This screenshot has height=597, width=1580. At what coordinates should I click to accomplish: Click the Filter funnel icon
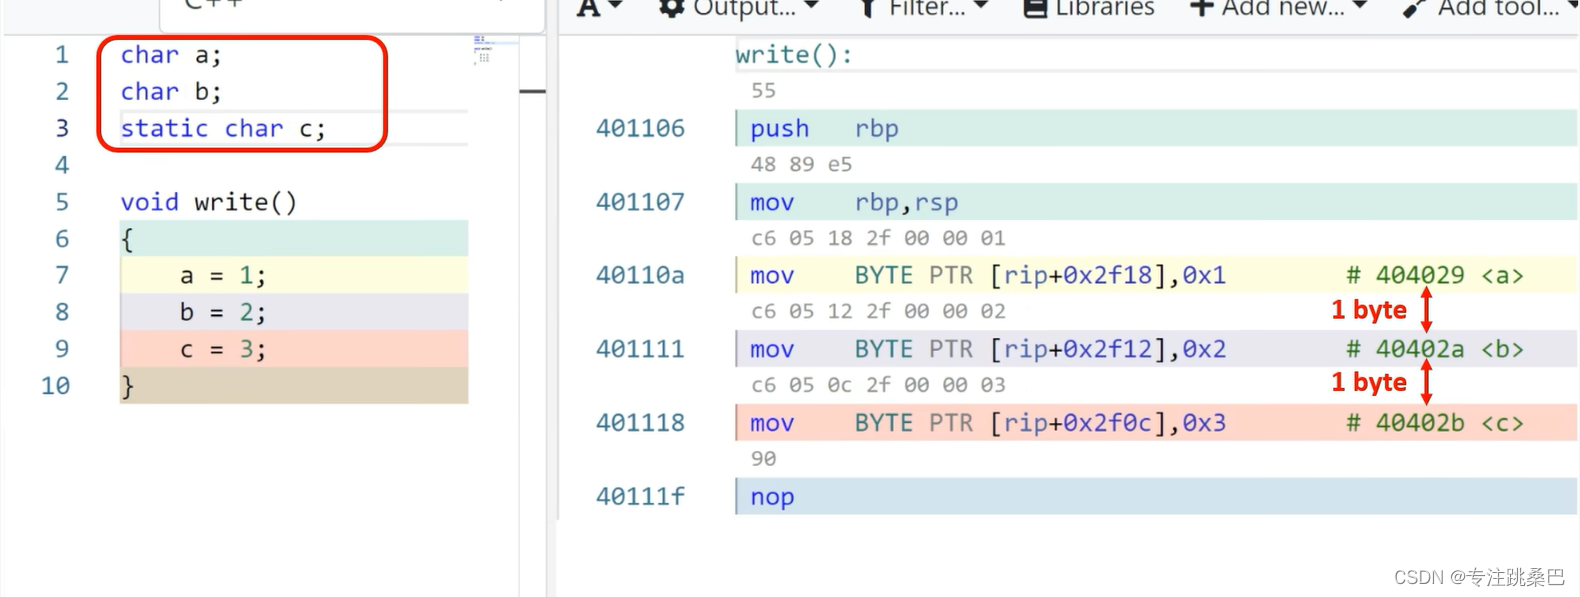(867, 8)
